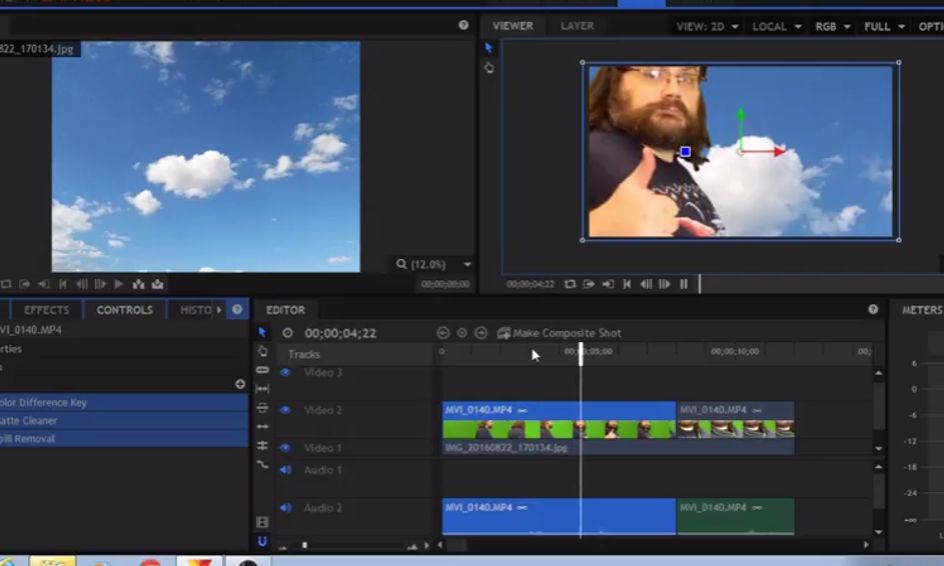
Task: Pick the hand tool in Editor toolbar
Action: pos(262,350)
